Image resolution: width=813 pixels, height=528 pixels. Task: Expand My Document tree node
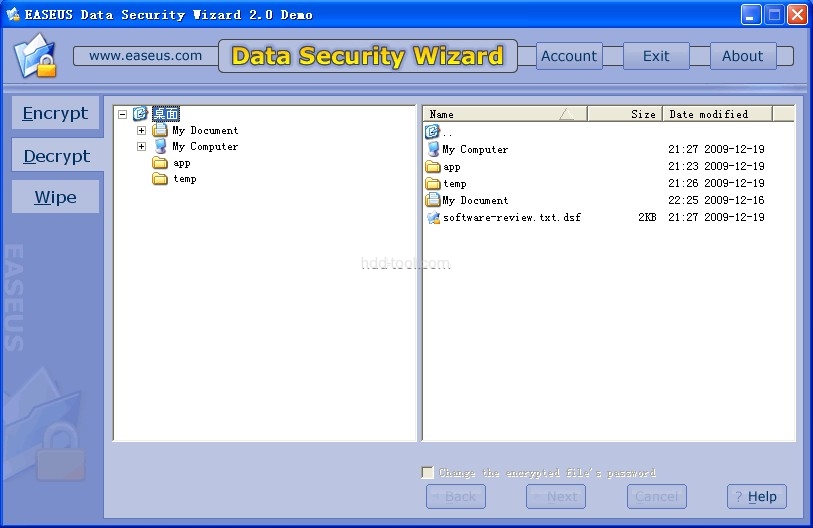(x=141, y=130)
